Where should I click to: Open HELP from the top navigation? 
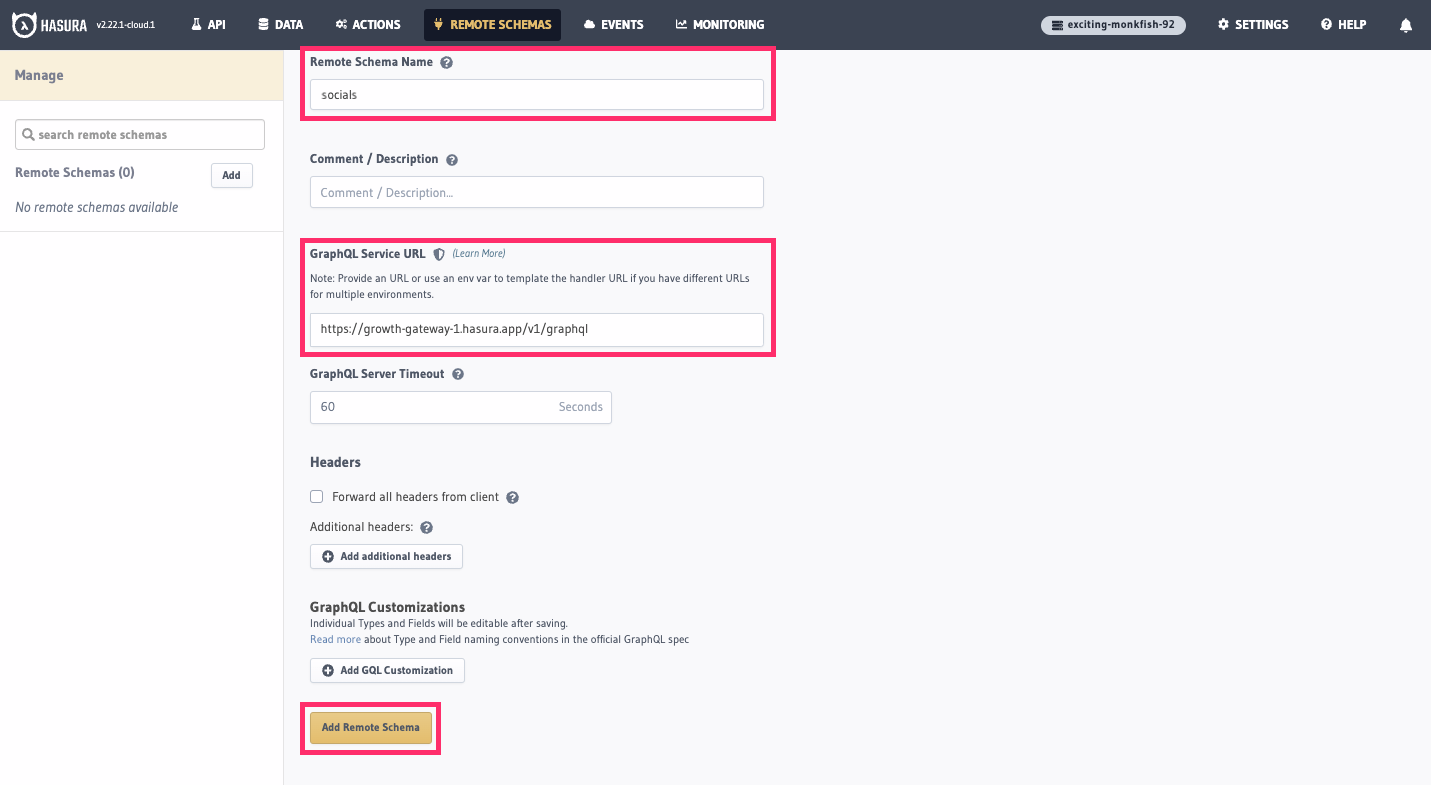pyautogui.click(x=1343, y=24)
